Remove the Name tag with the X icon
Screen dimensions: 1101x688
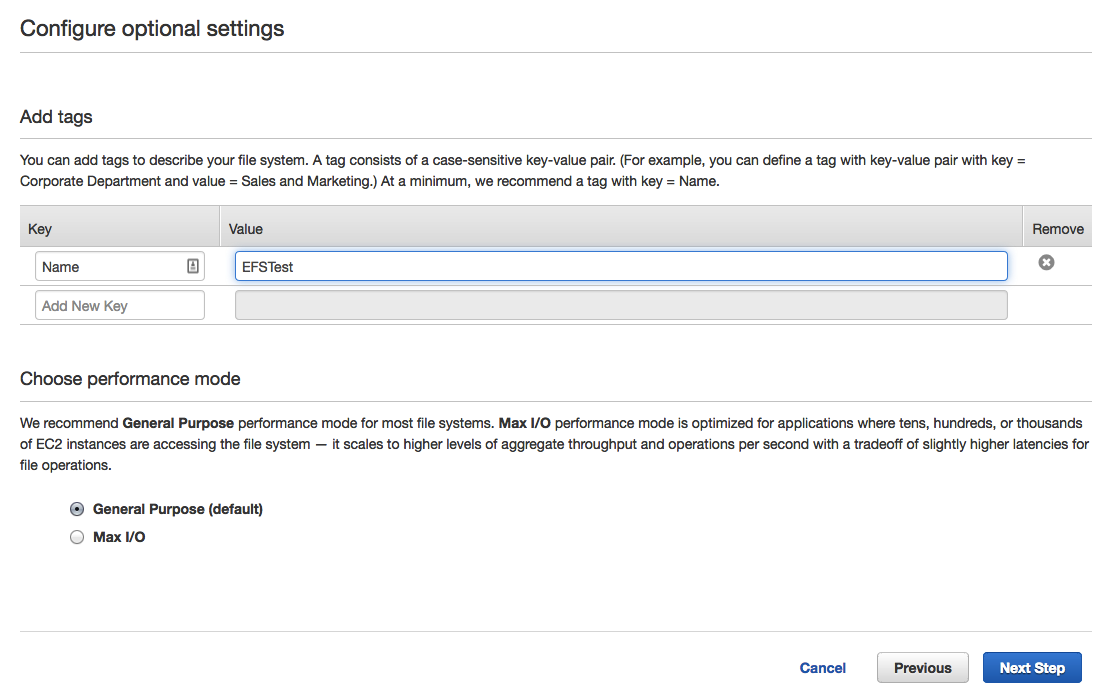[1046, 263]
